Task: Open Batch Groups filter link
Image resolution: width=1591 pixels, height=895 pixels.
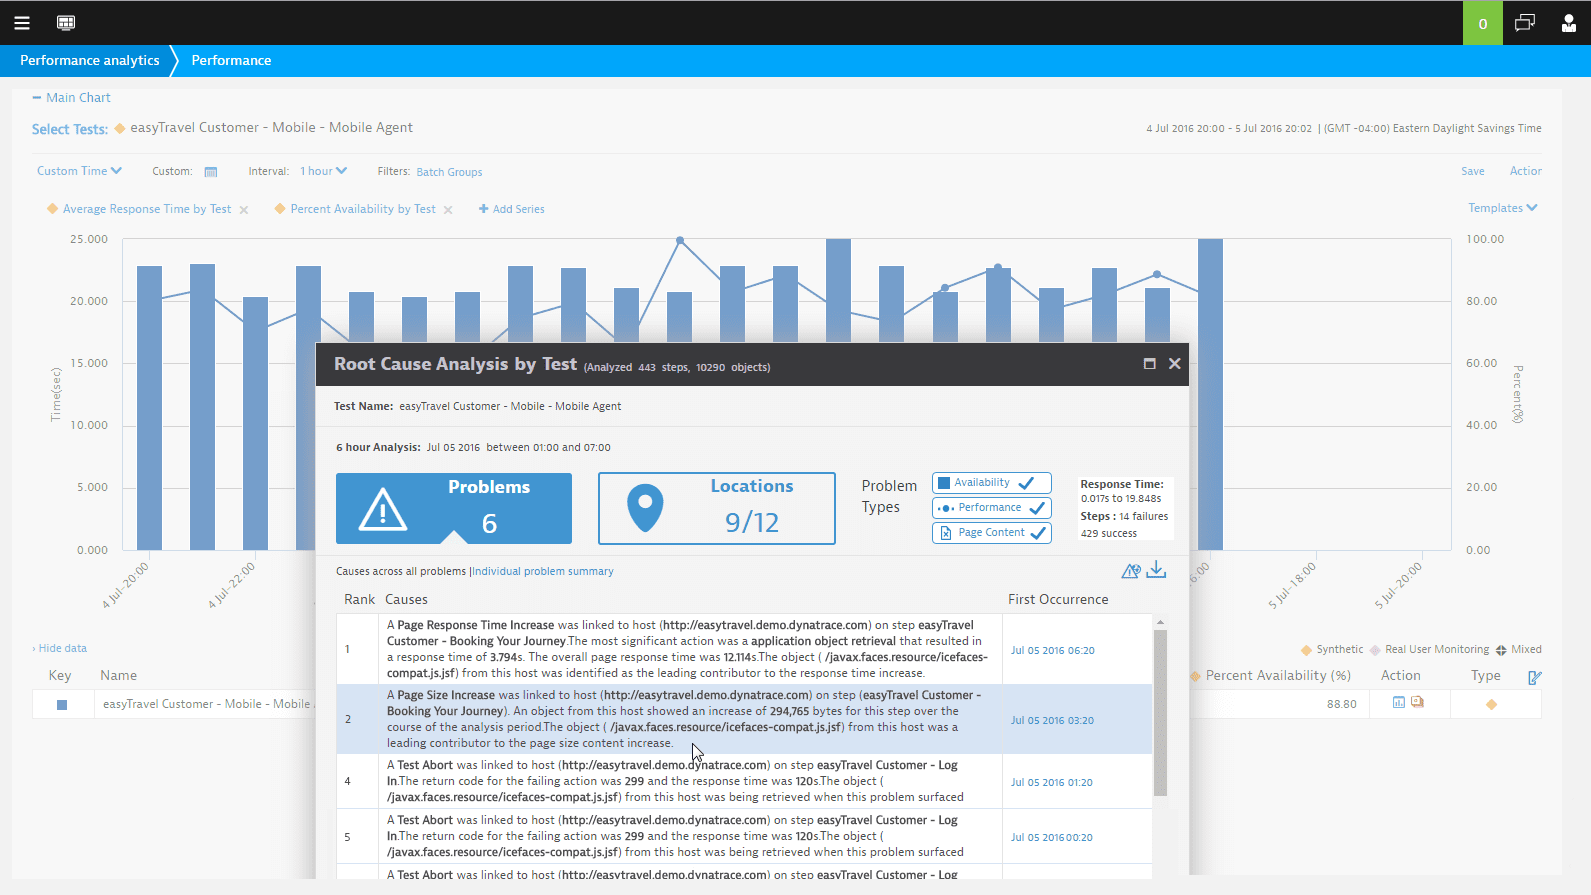Action: [x=449, y=172]
